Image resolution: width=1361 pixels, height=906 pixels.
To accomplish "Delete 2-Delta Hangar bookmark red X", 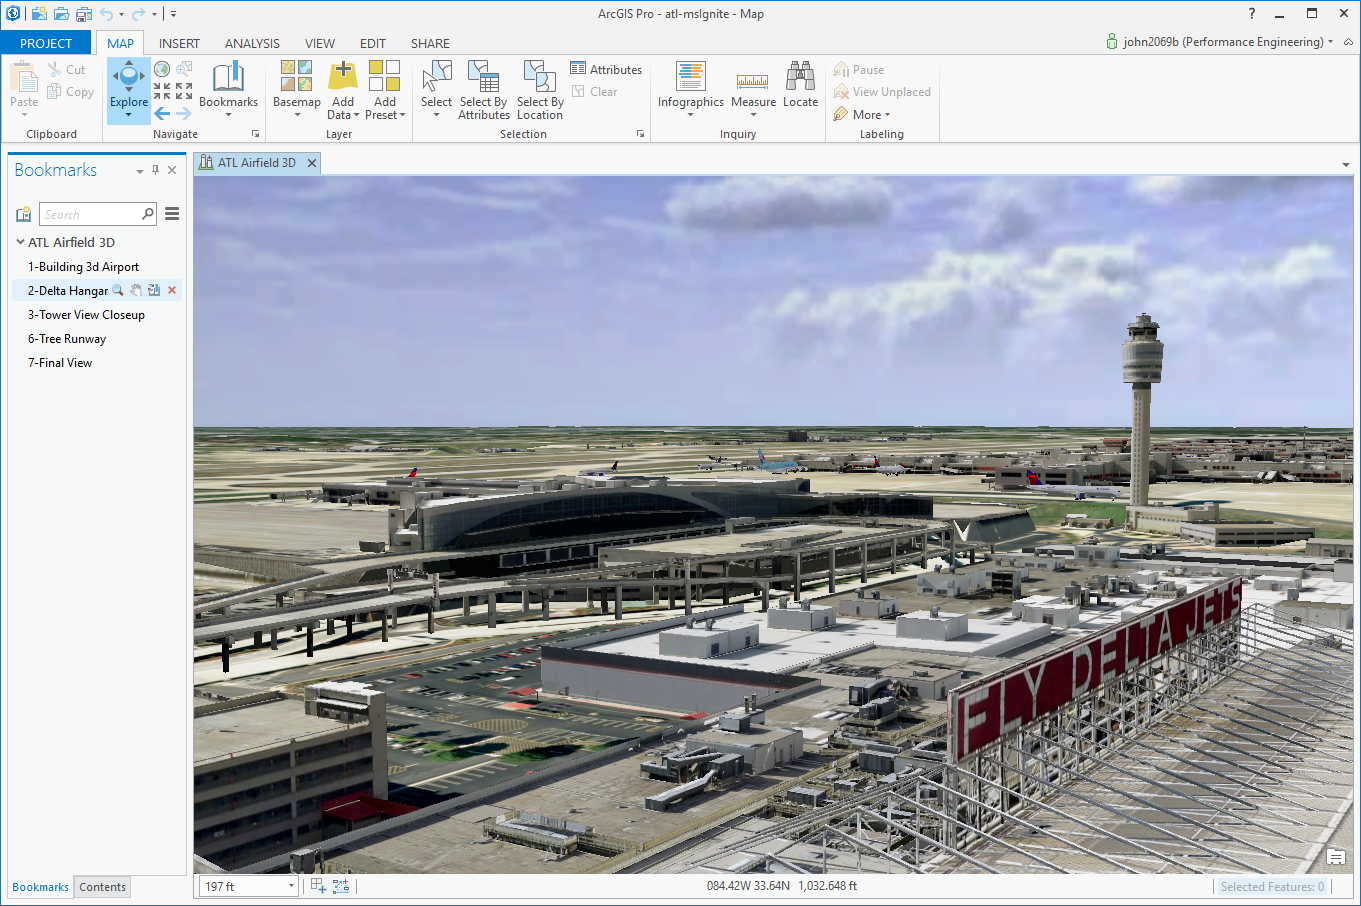I will 172,290.
